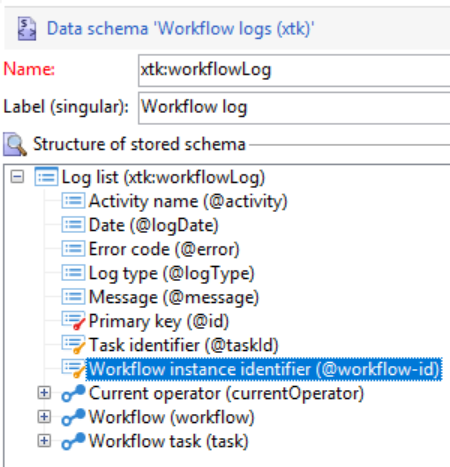Click the Activity name attribute icon
The height and width of the screenshot is (467, 450).
coord(73,201)
